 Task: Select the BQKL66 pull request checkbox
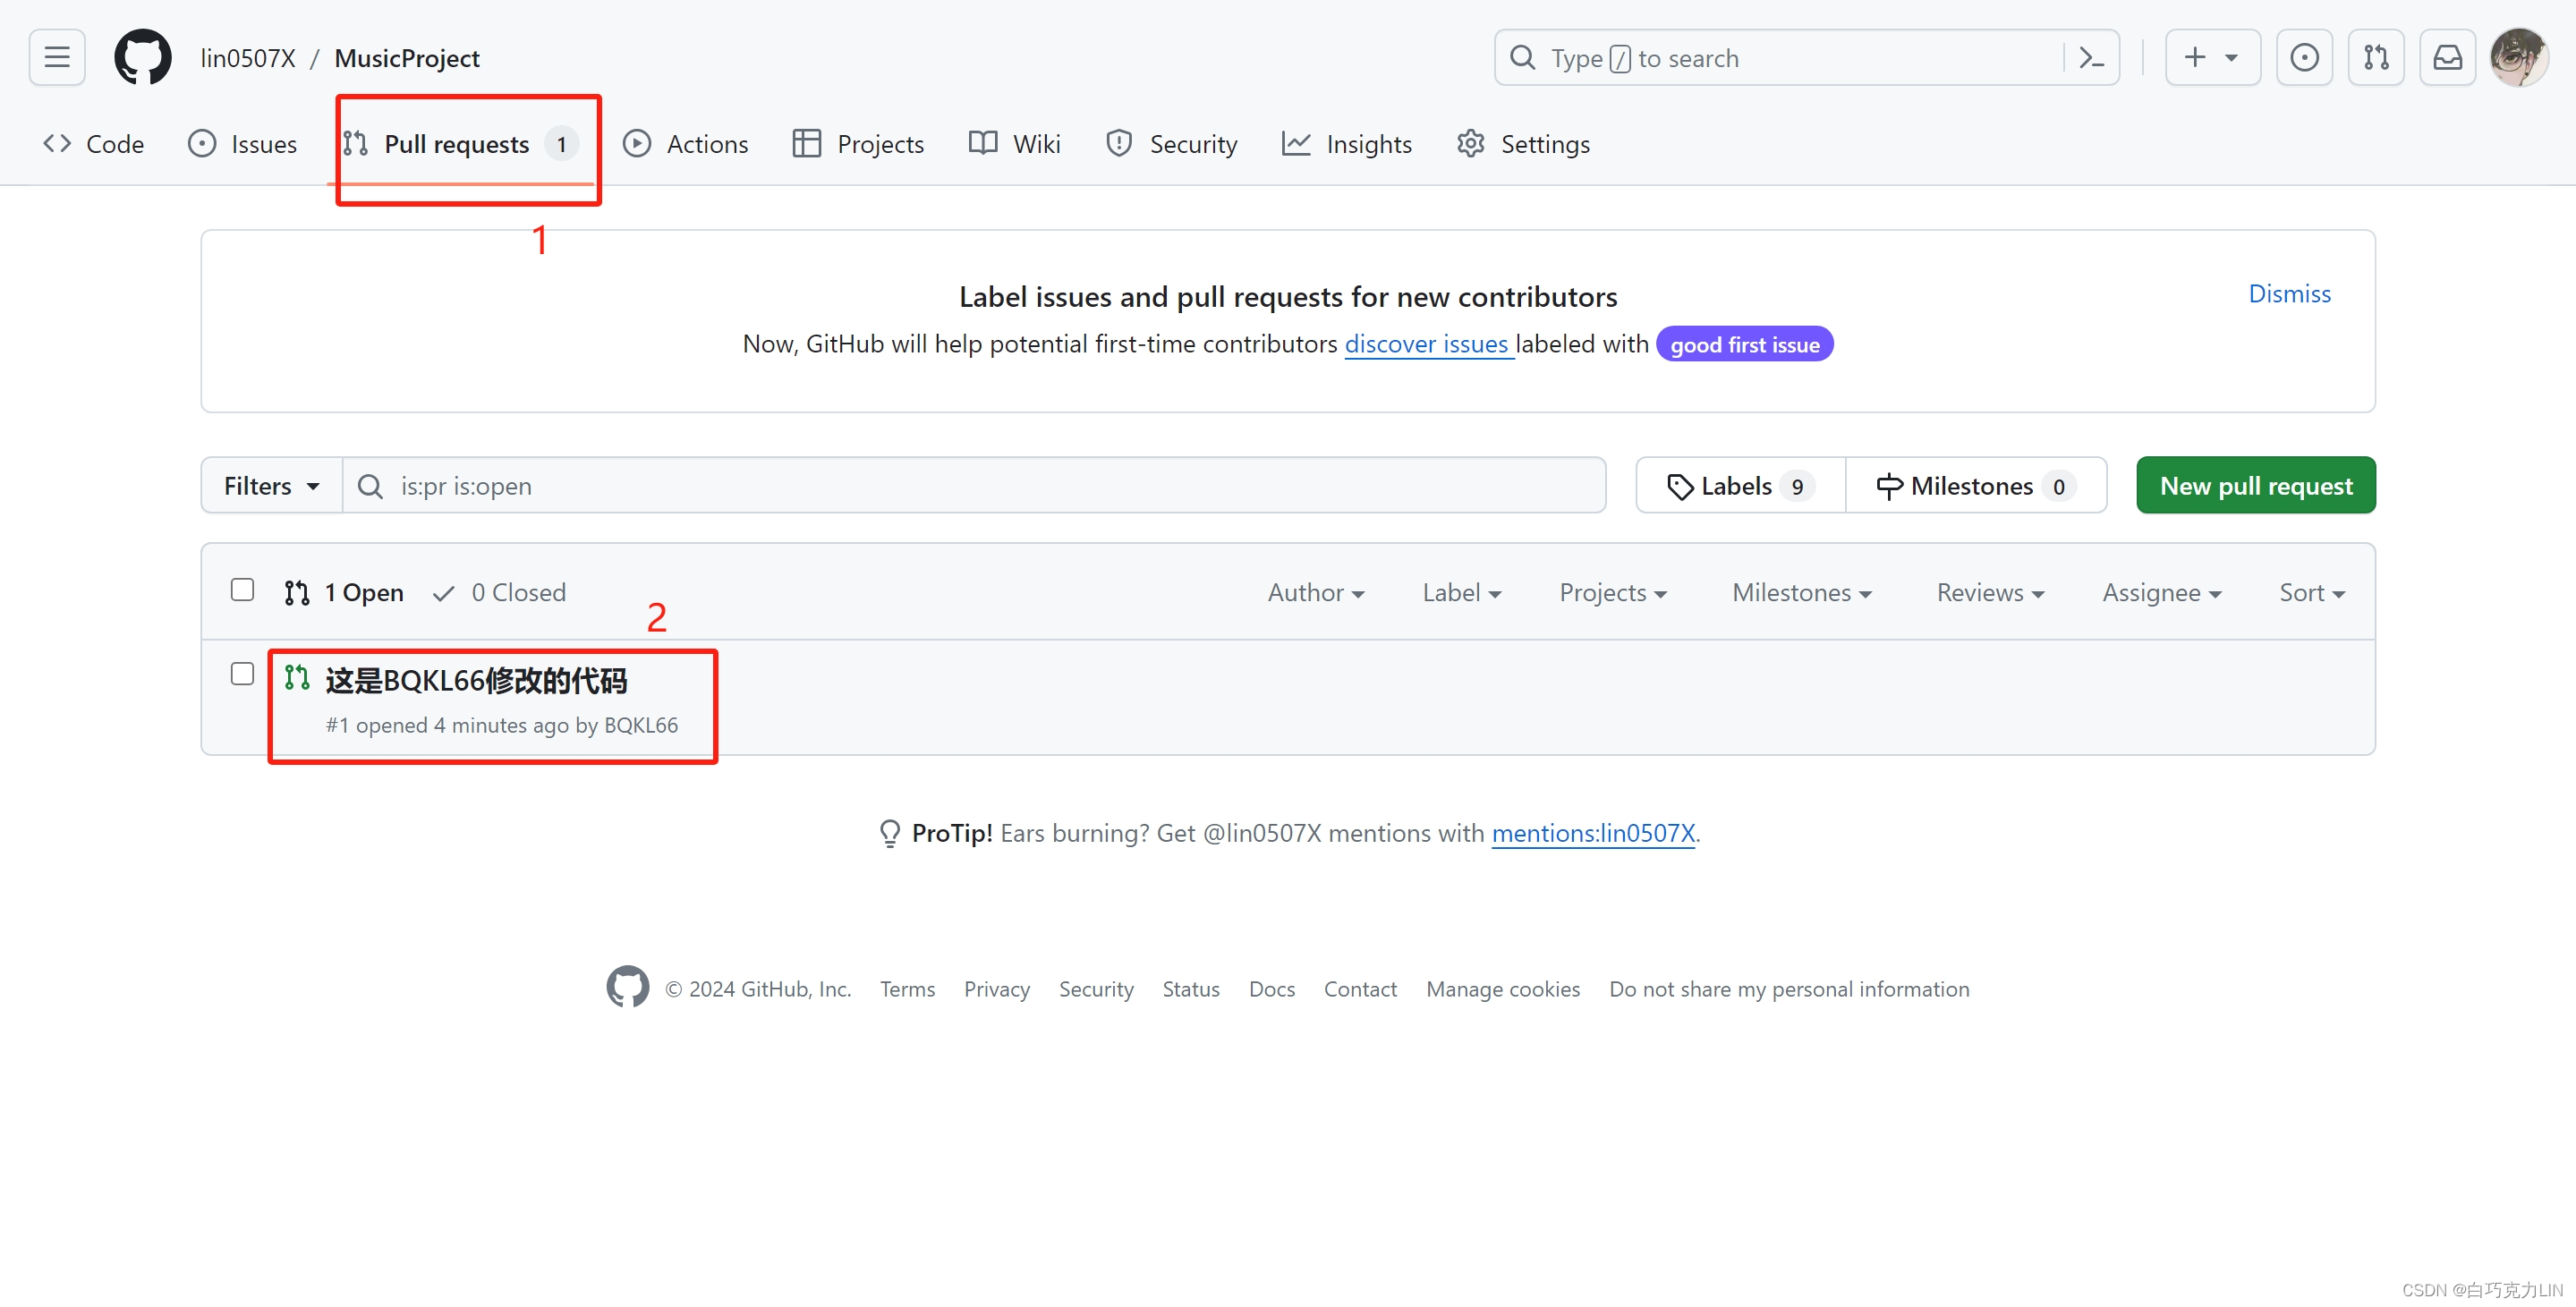pyautogui.click(x=242, y=674)
